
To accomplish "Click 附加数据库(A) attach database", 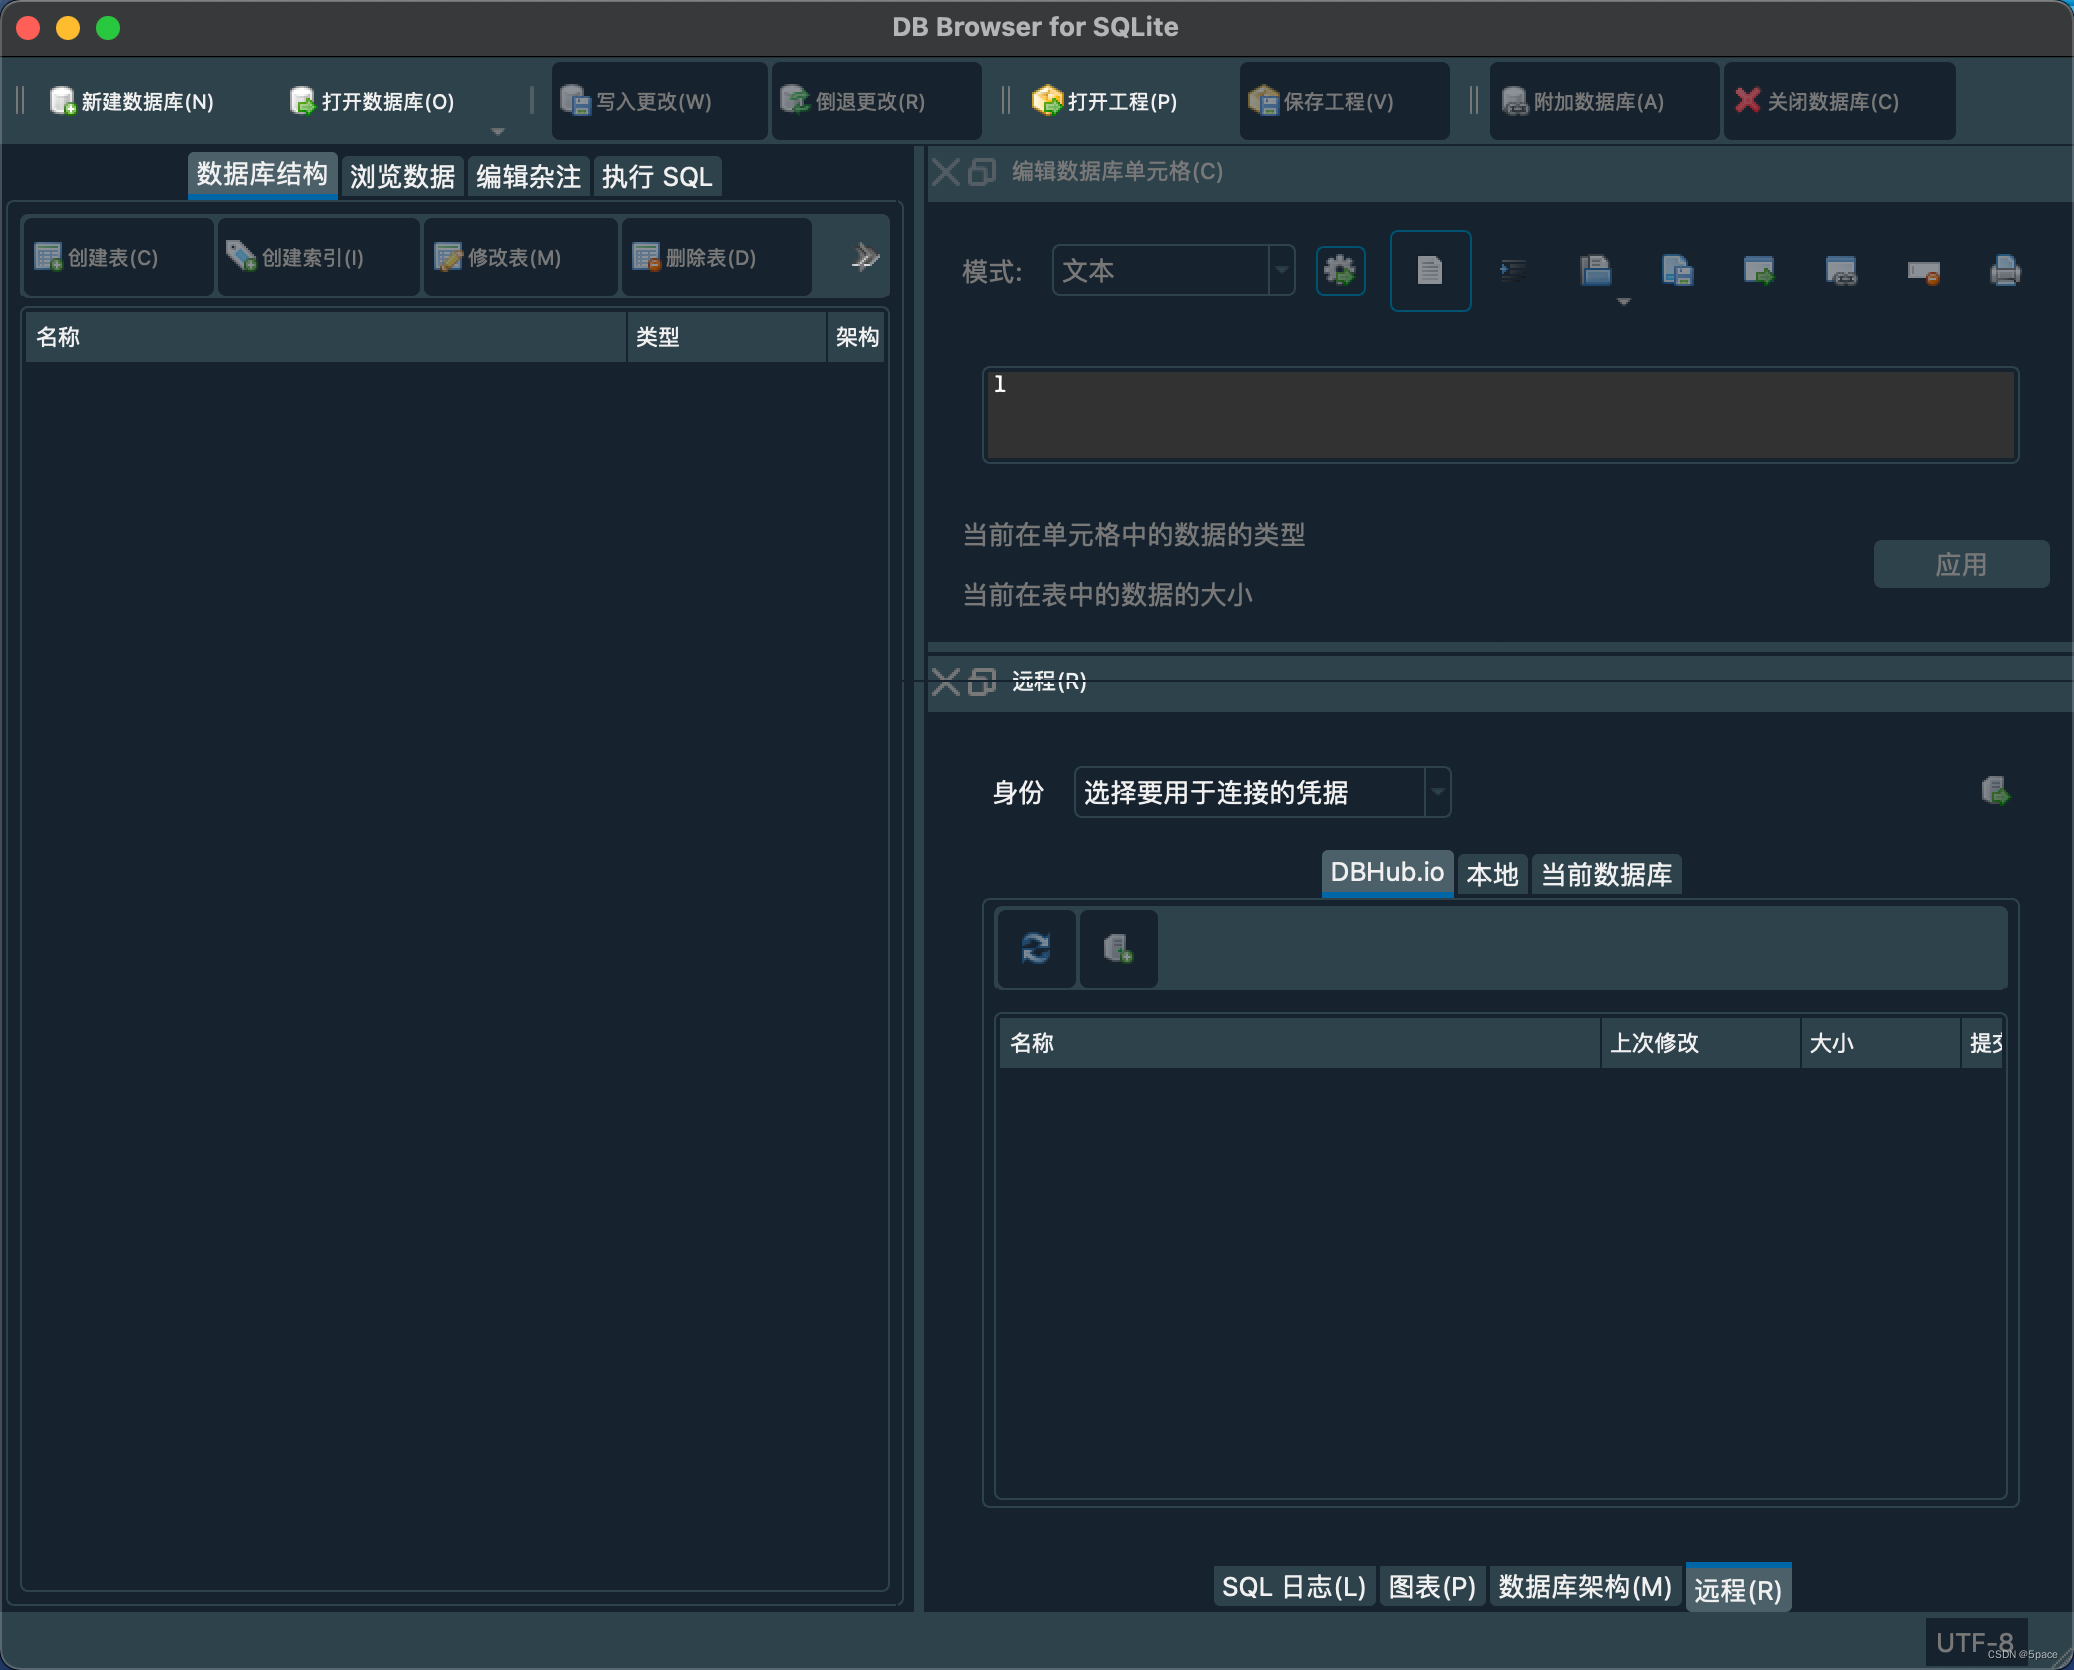I will click(x=1604, y=101).
